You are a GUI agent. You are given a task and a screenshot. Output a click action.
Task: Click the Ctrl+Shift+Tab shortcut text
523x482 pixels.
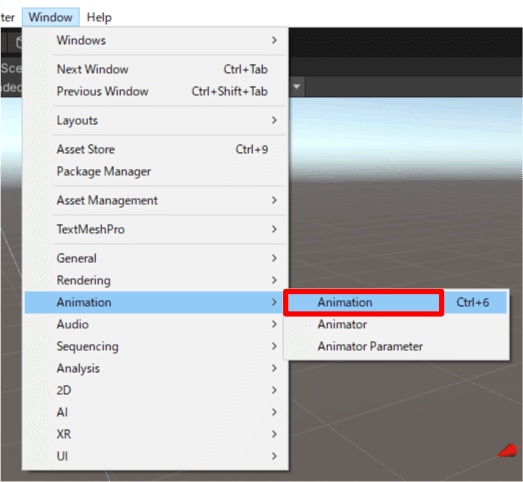pyautogui.click(x=229, y=91)
